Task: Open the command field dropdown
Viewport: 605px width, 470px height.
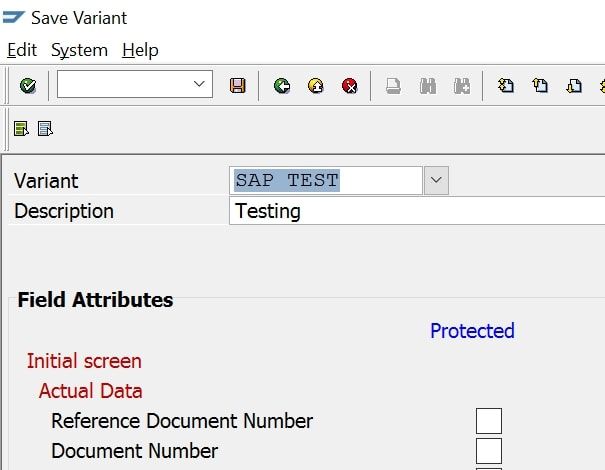Action: coord(199,84)
